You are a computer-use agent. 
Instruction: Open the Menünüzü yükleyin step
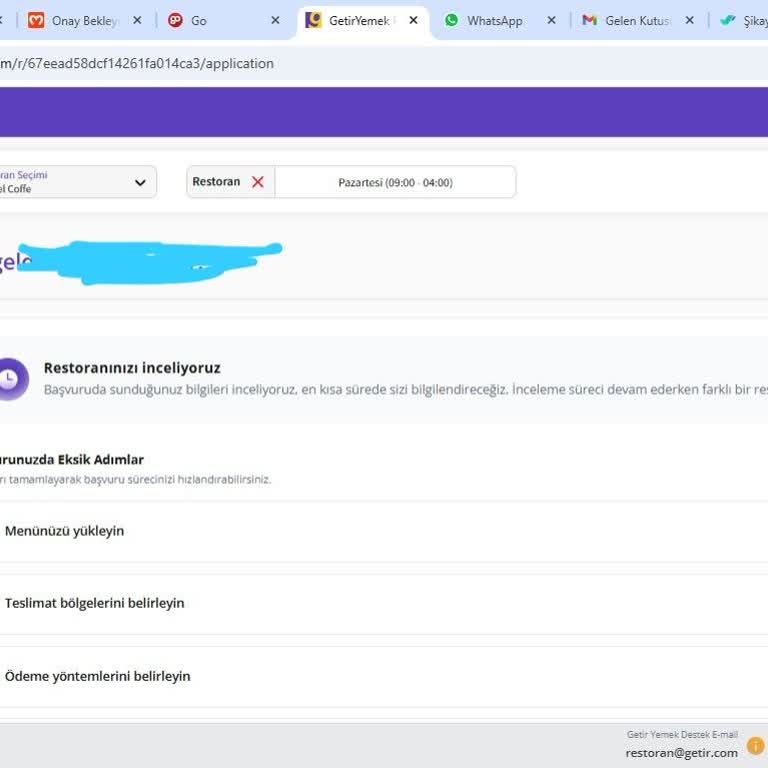(384, 531)
